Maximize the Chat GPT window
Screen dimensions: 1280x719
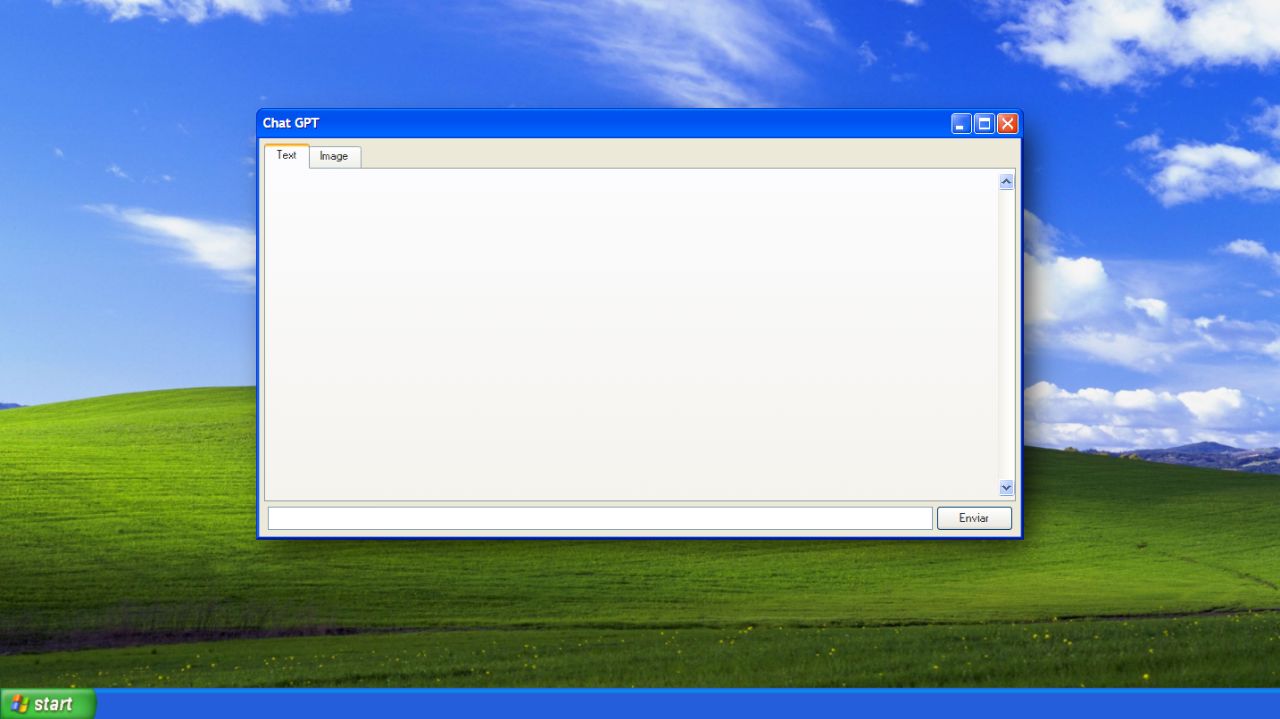point(984,124)
